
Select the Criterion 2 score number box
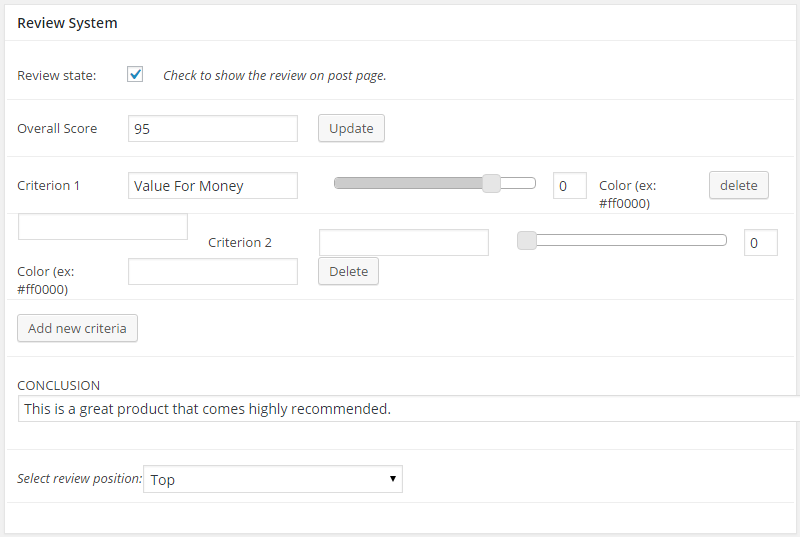[760, 243]
